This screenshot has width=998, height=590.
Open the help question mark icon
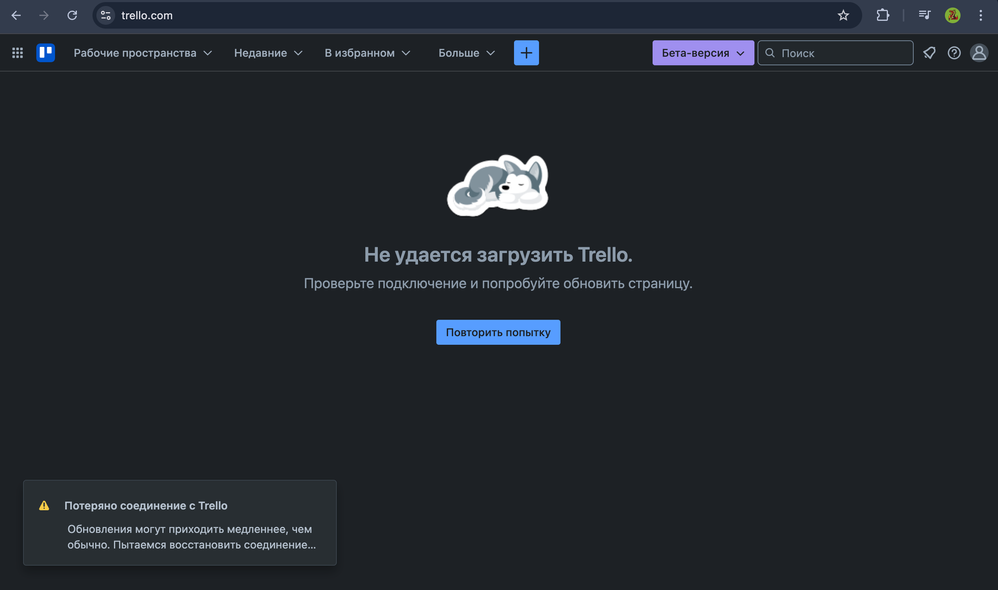click(954, 53)
